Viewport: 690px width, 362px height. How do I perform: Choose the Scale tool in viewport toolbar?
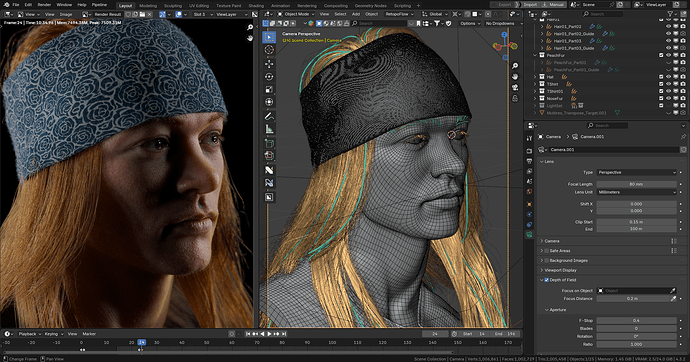pyautogui.click(x=269, y=89)
